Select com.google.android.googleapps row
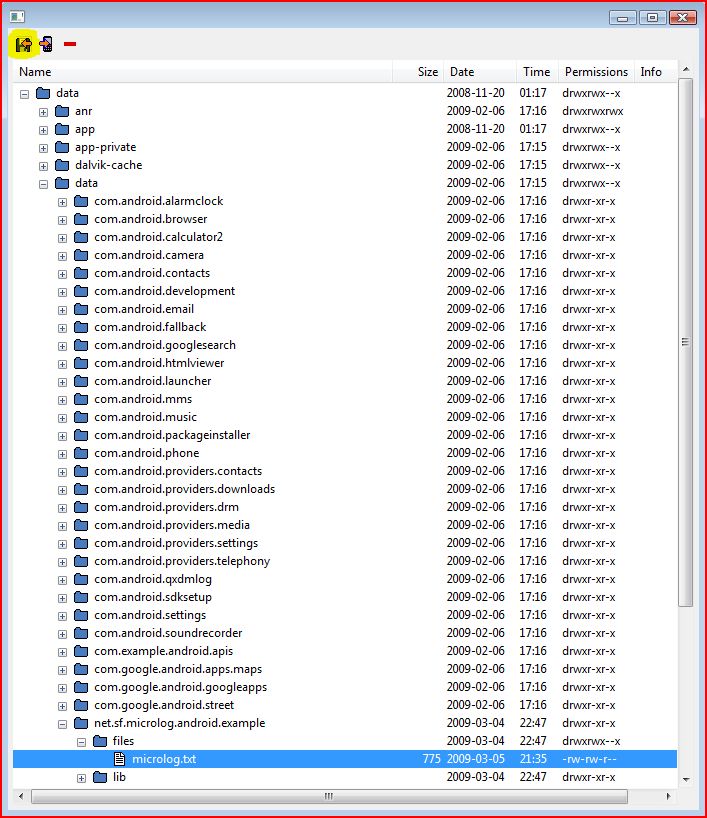Viewport: 707px width, 818px height. [x=345, y=687]
